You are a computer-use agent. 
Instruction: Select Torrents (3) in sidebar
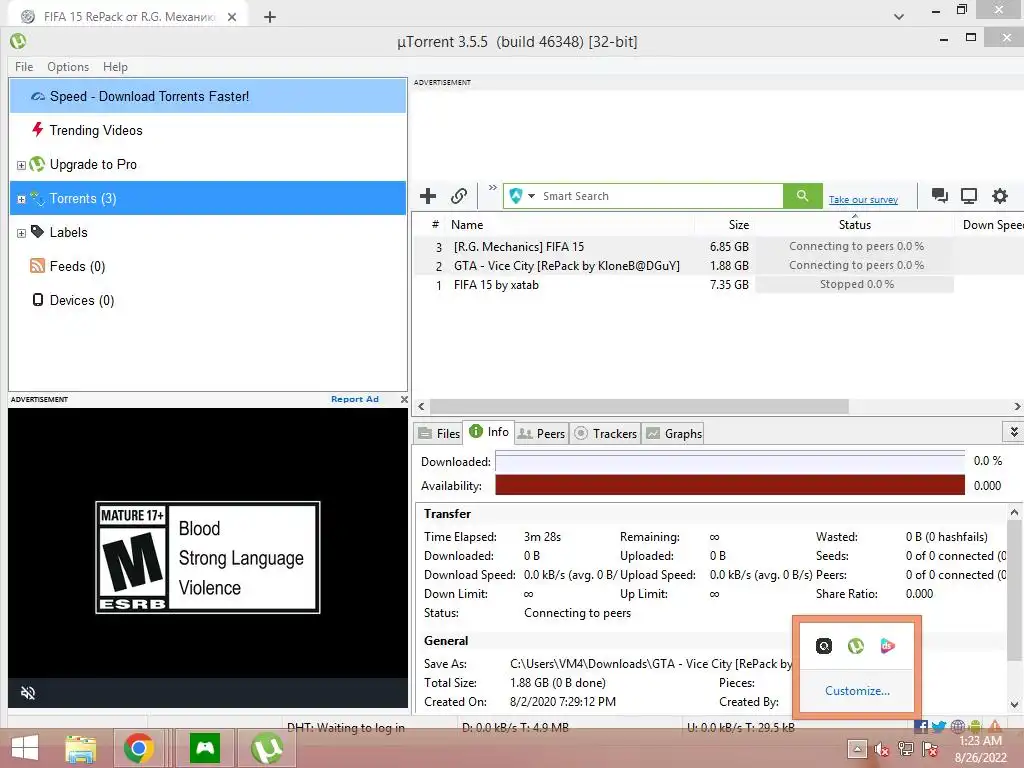point(208,198)
